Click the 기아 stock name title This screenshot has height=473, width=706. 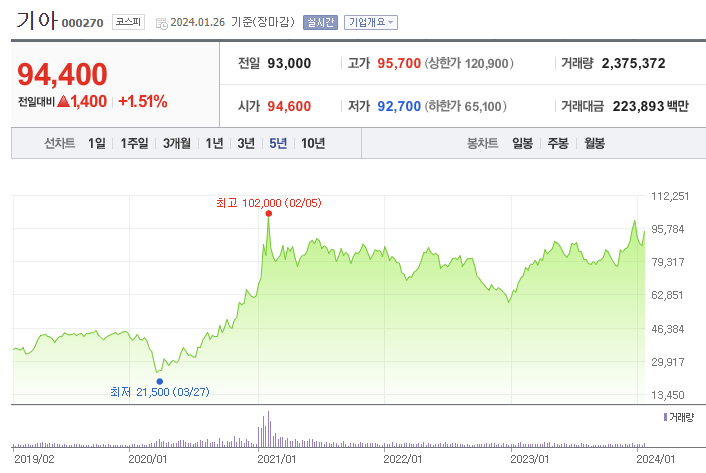pyautogui.click(x=37, y=20)
